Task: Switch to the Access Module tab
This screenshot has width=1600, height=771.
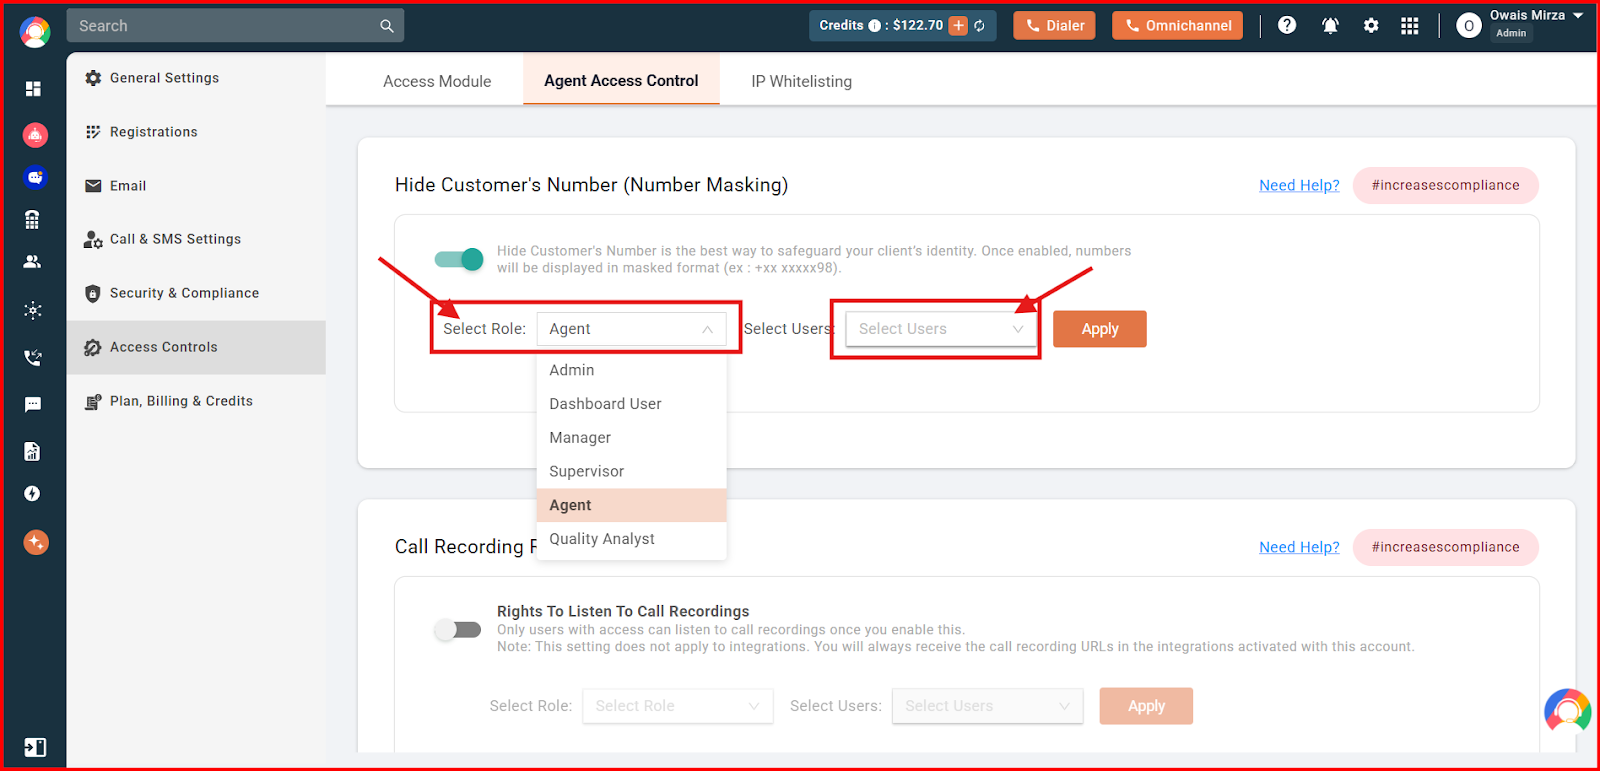Action: [437, 81]
